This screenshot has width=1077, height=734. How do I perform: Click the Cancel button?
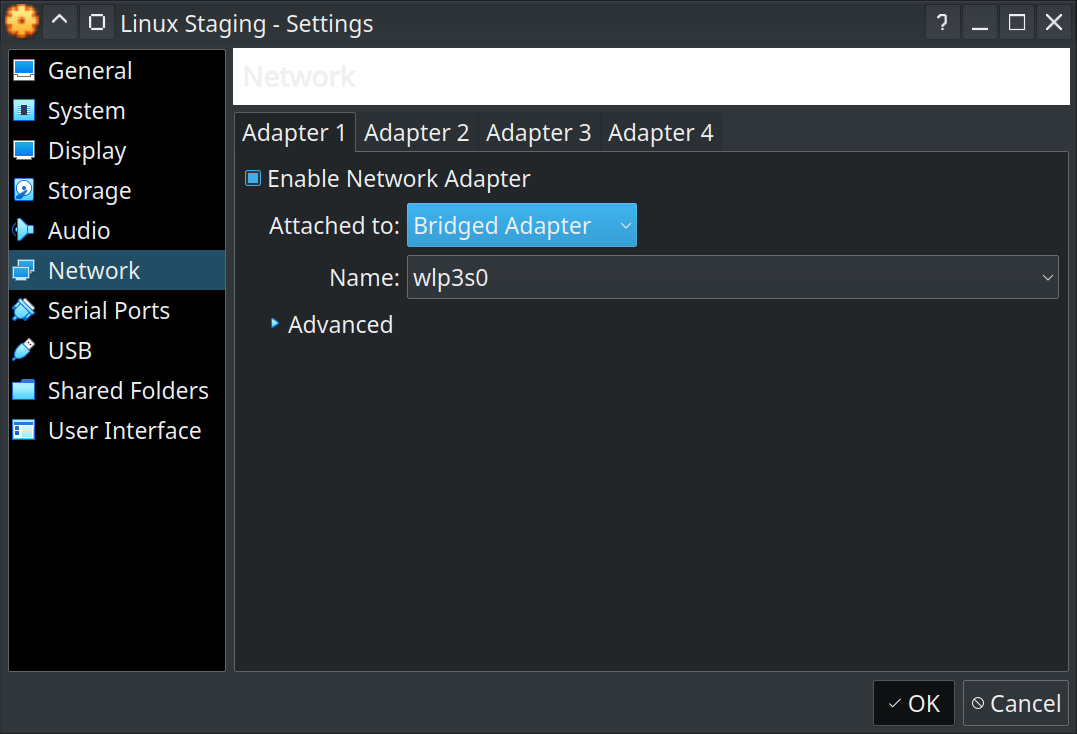1015,703
